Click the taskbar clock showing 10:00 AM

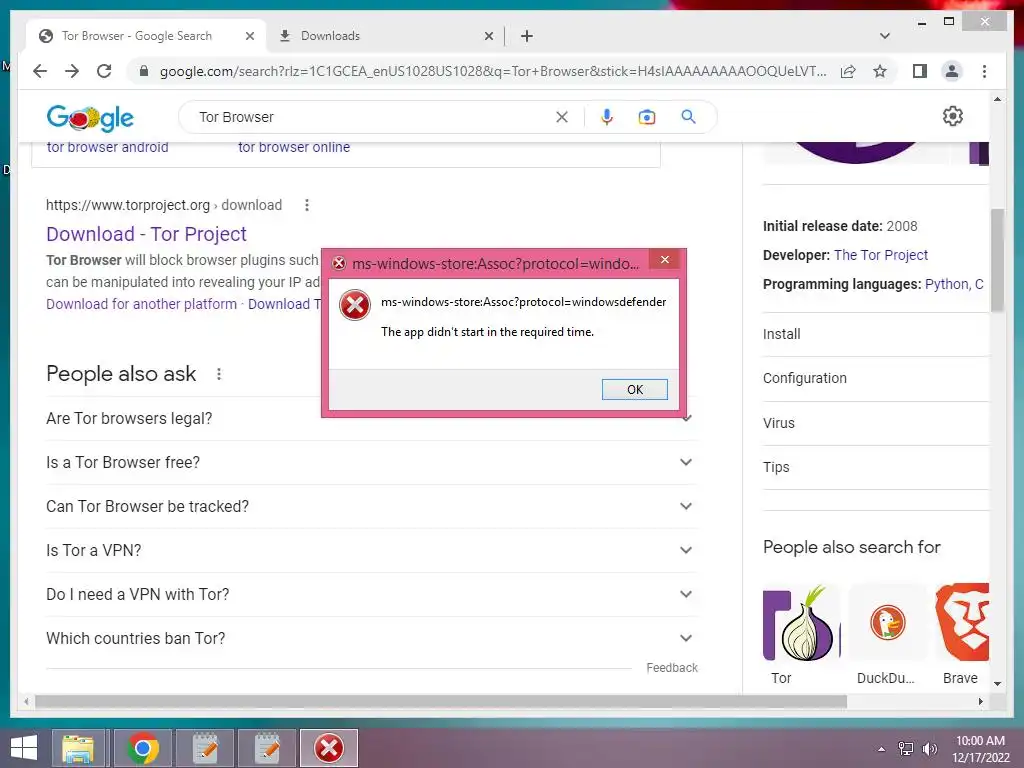click(980, 749)
